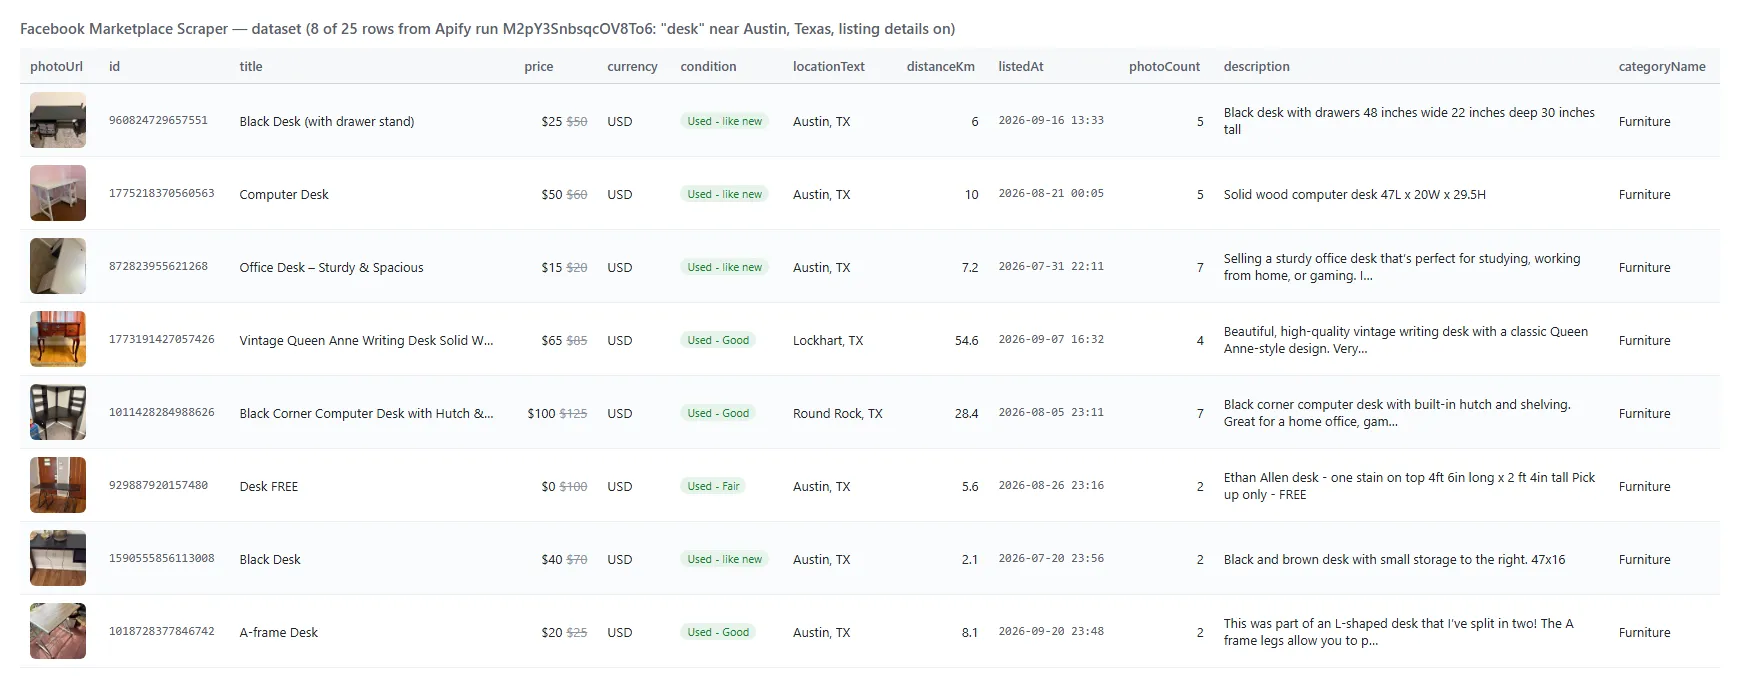The height and width of the screenshot is (686, 1740).
Task: Click the Facebook Marketplace Scraper dataset title
Action: pyautogui.click(x=487, y=29)
